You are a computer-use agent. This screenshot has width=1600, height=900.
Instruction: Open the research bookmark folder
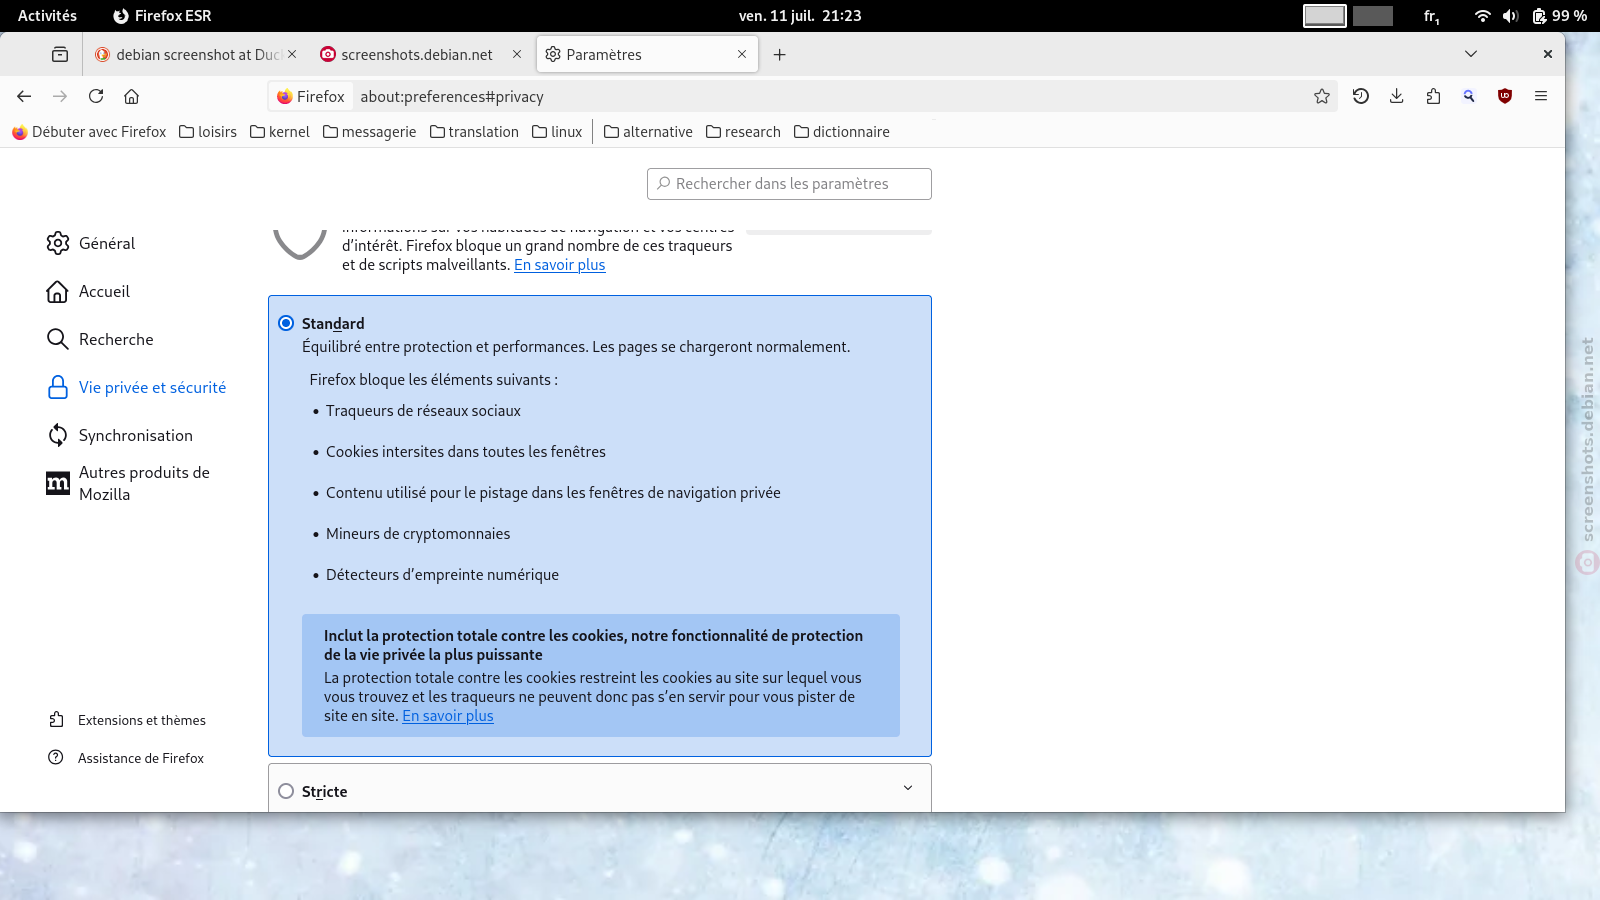743,132
